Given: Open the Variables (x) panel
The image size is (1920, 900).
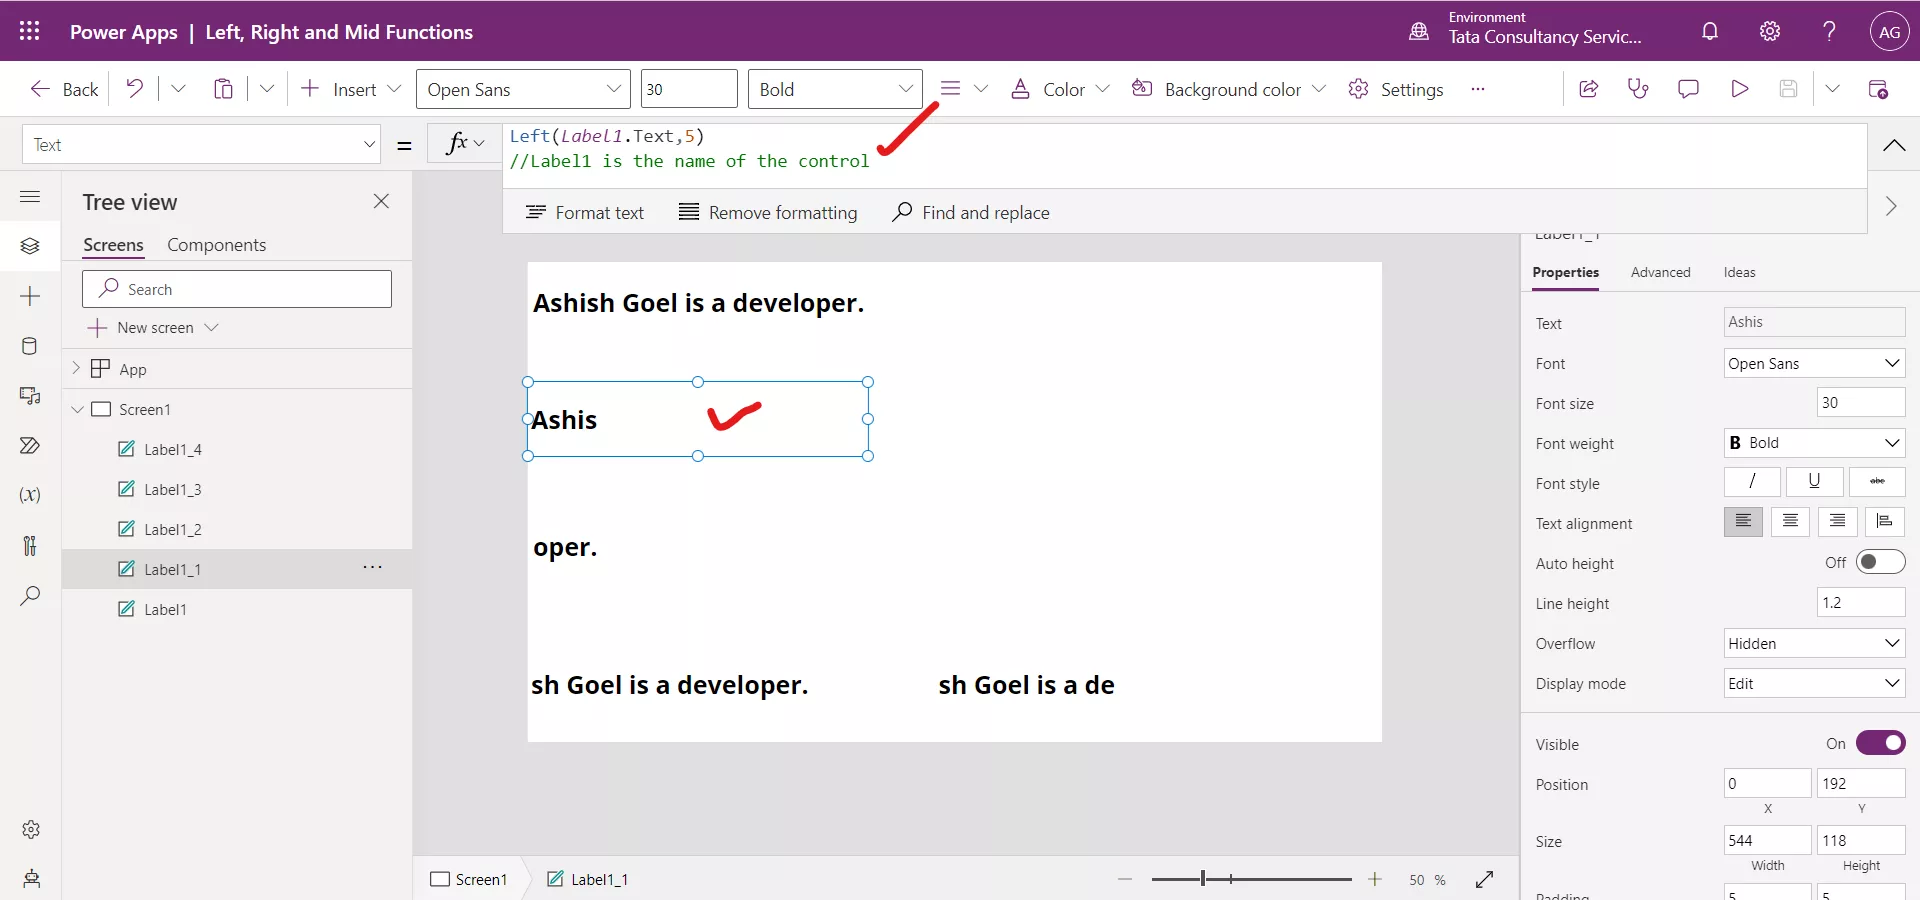Looking at the screenshot, I should (x=30, y=495).
